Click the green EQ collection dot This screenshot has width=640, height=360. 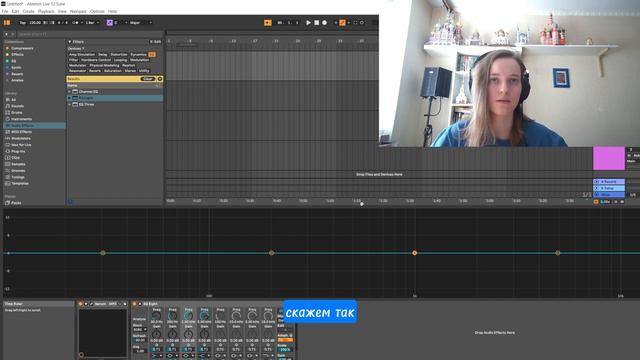[7, 61]
